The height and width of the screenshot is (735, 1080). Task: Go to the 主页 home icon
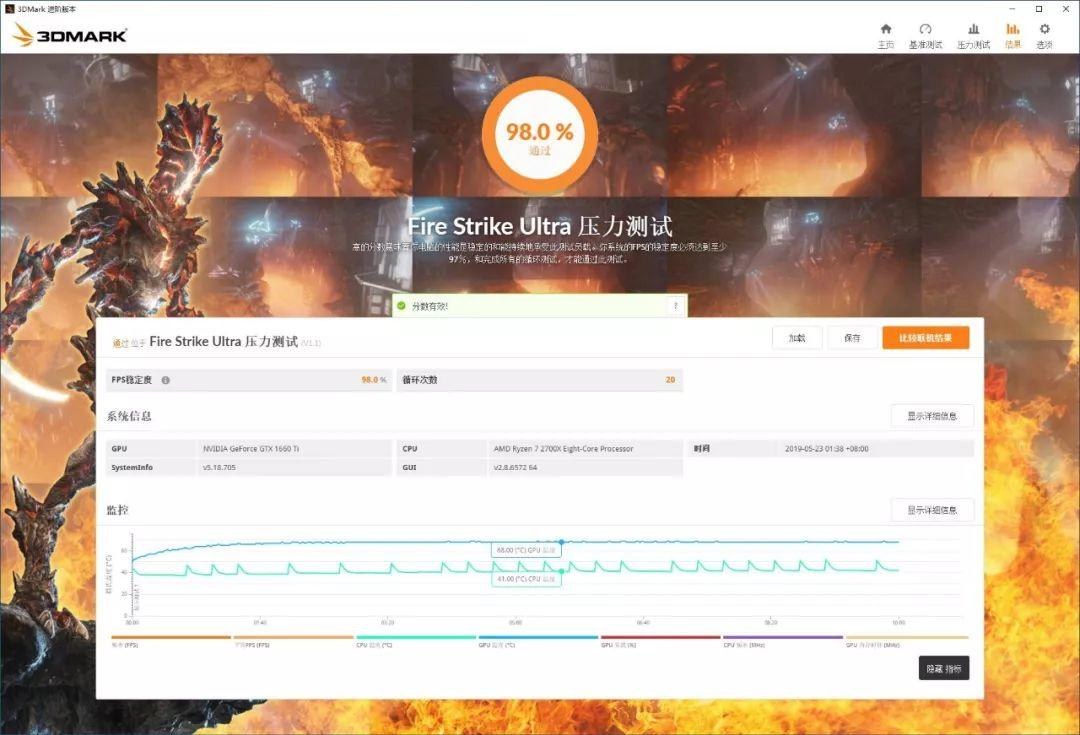pos(886,29)
